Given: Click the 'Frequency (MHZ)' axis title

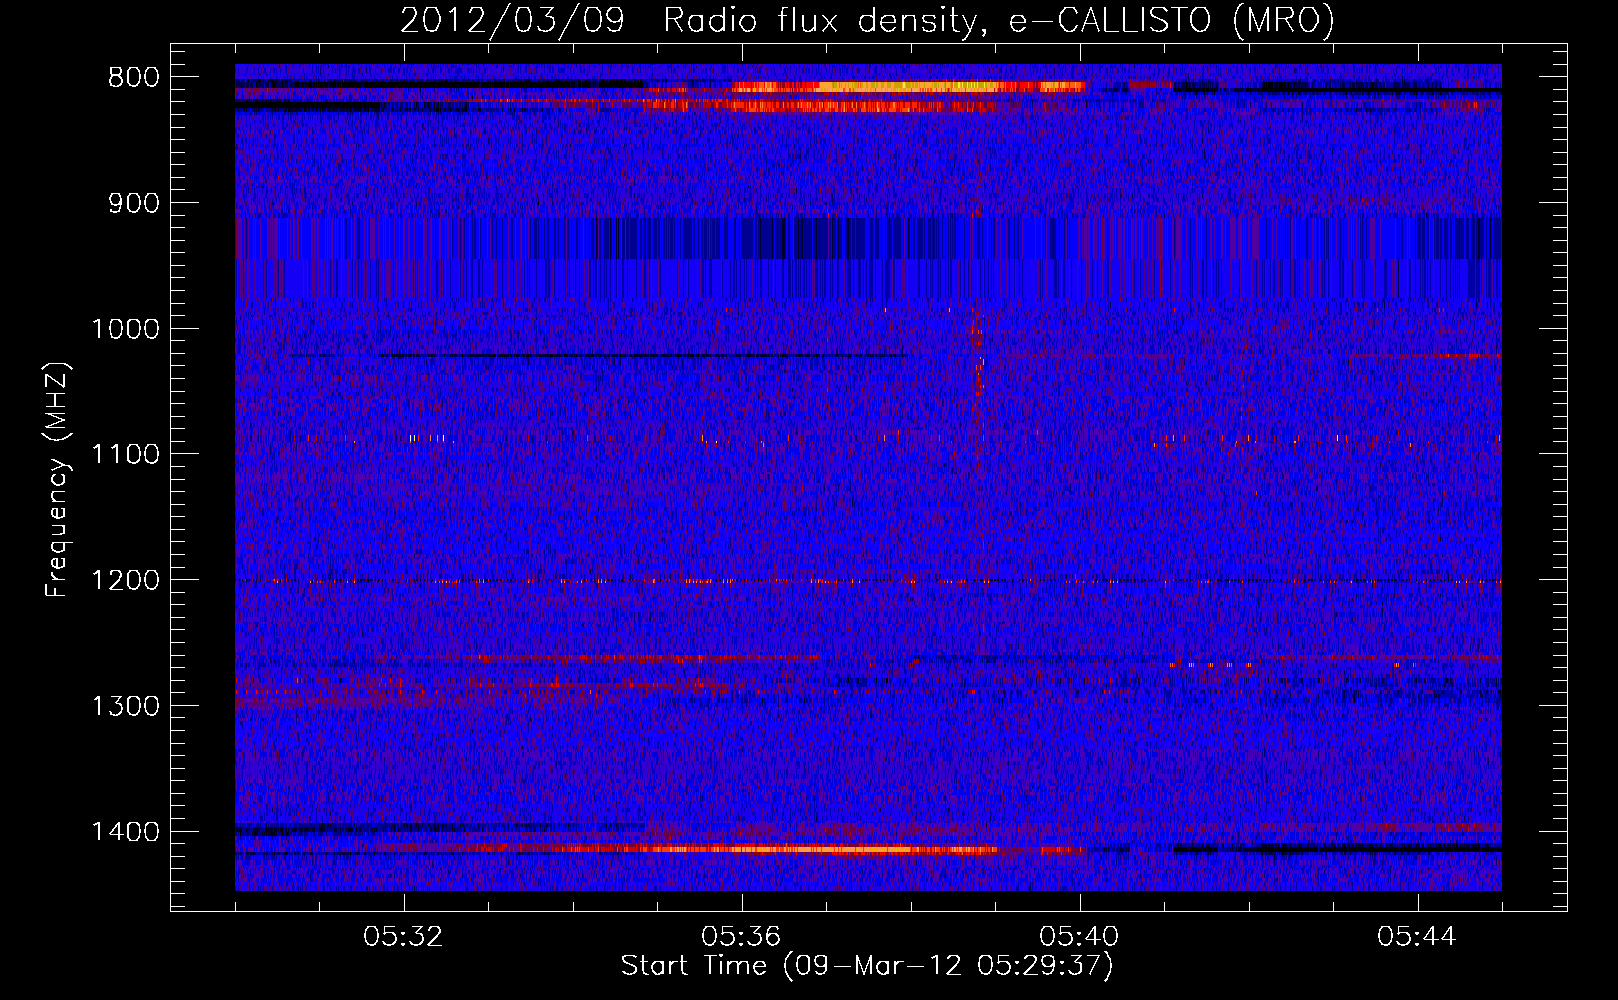Looking at the screenshot, I should point(57,480).
